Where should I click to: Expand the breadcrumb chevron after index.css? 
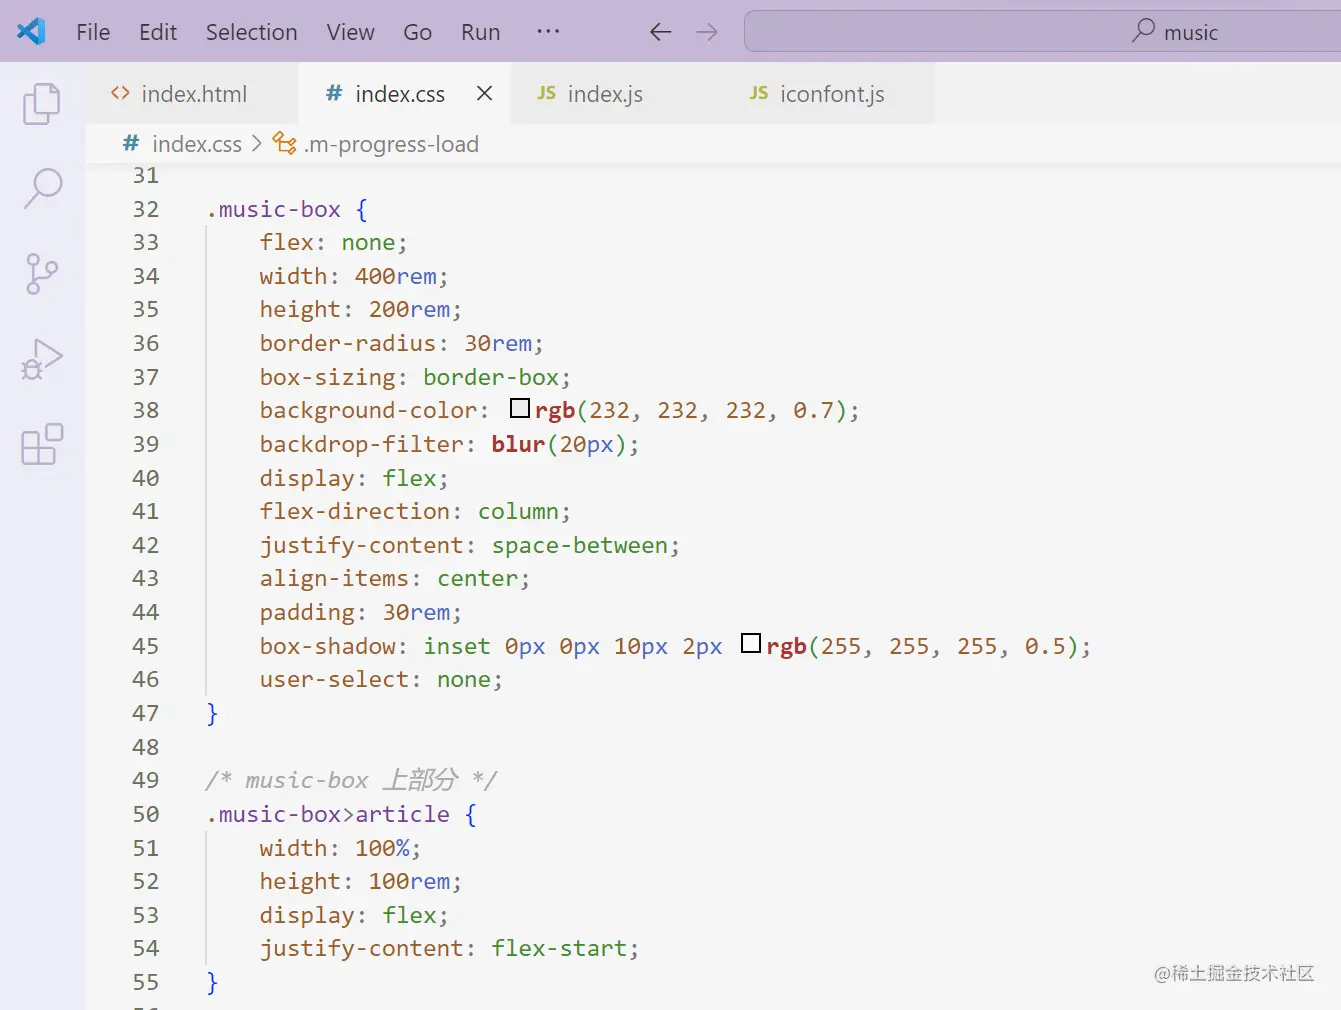click(x=257, y=144)
